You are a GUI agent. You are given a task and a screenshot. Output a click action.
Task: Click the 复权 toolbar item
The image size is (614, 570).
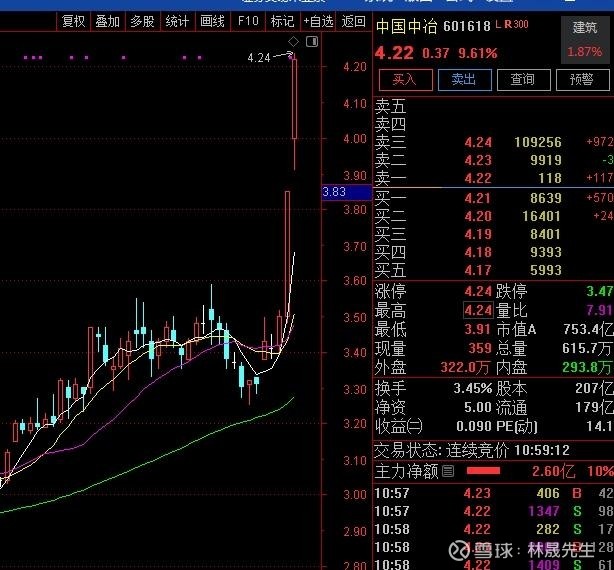[x=73, y=21]
